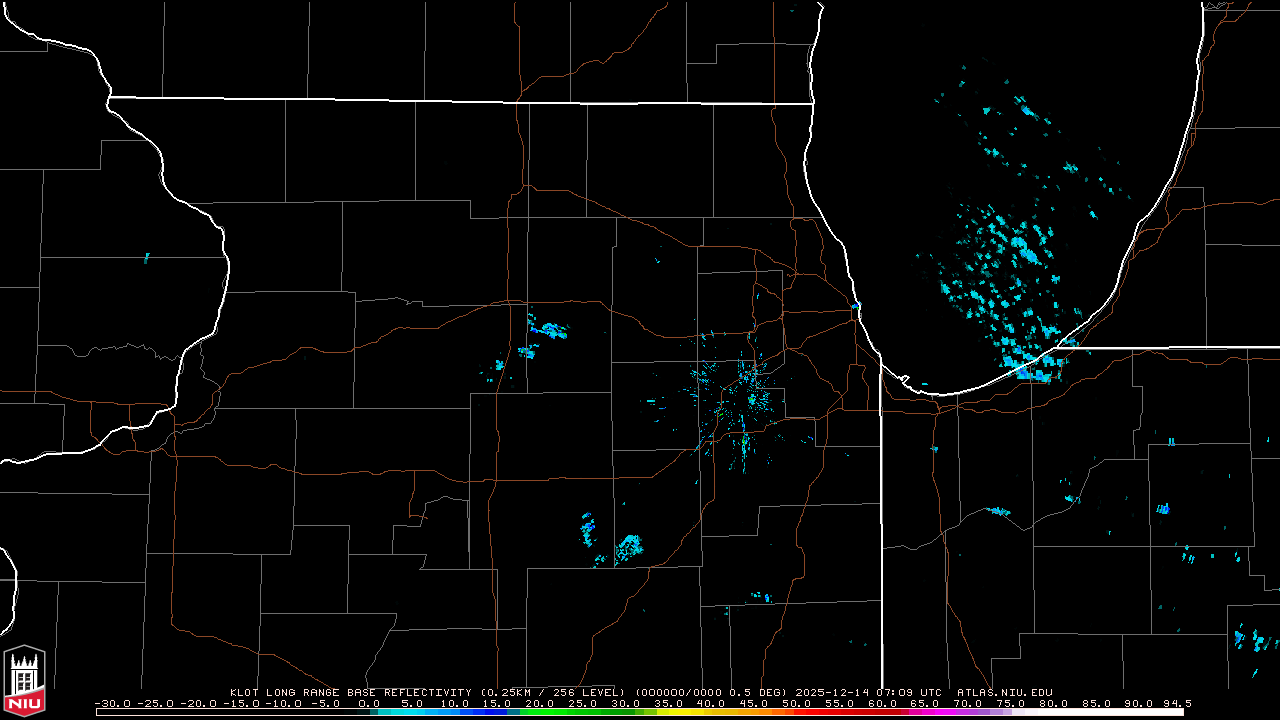This screenshot has height=720, width=1280.
Task: Click the rounded echo blob in lower center
Action: coord(629,546)
